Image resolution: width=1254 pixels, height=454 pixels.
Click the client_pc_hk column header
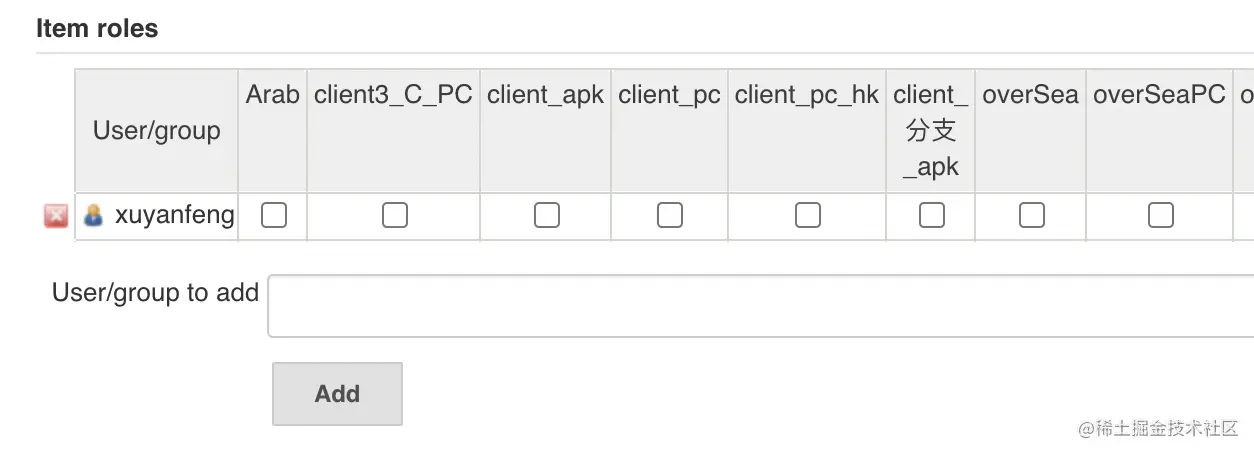[807, 95]
